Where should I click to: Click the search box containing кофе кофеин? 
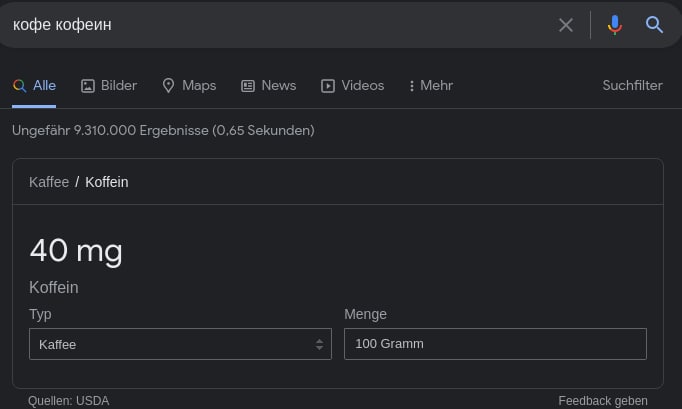point(278,25)
